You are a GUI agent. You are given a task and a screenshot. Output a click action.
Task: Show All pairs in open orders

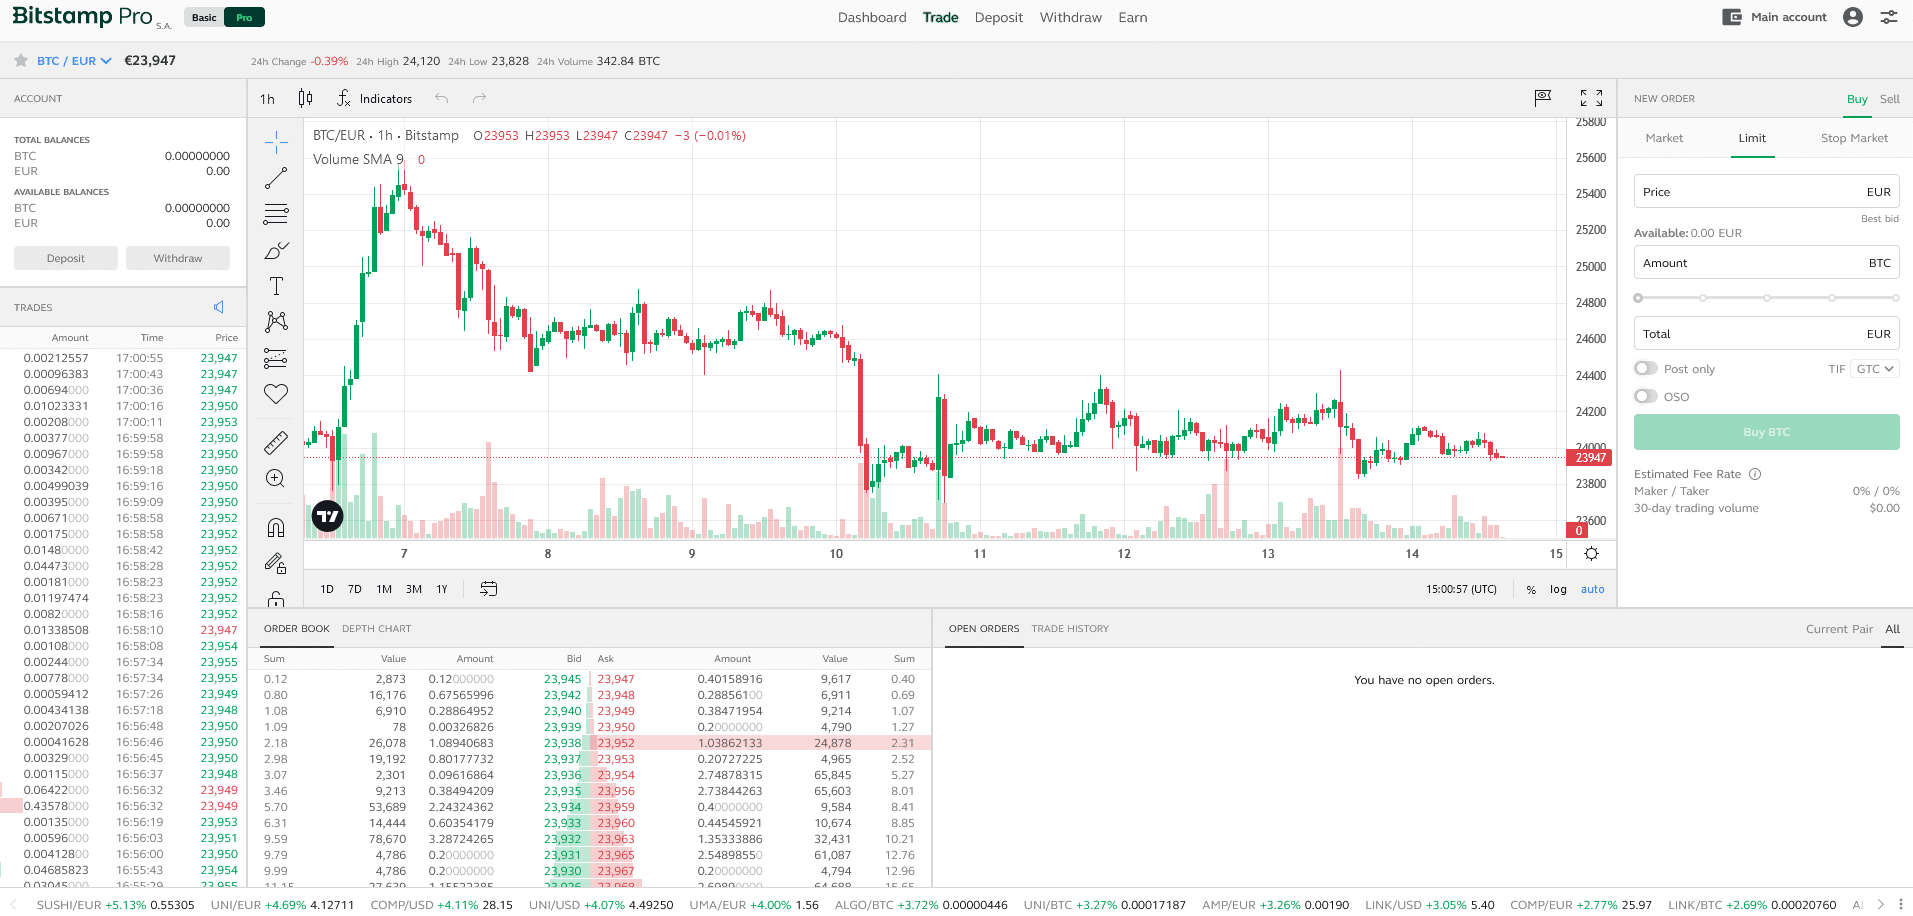click(x=1892, y=629)
